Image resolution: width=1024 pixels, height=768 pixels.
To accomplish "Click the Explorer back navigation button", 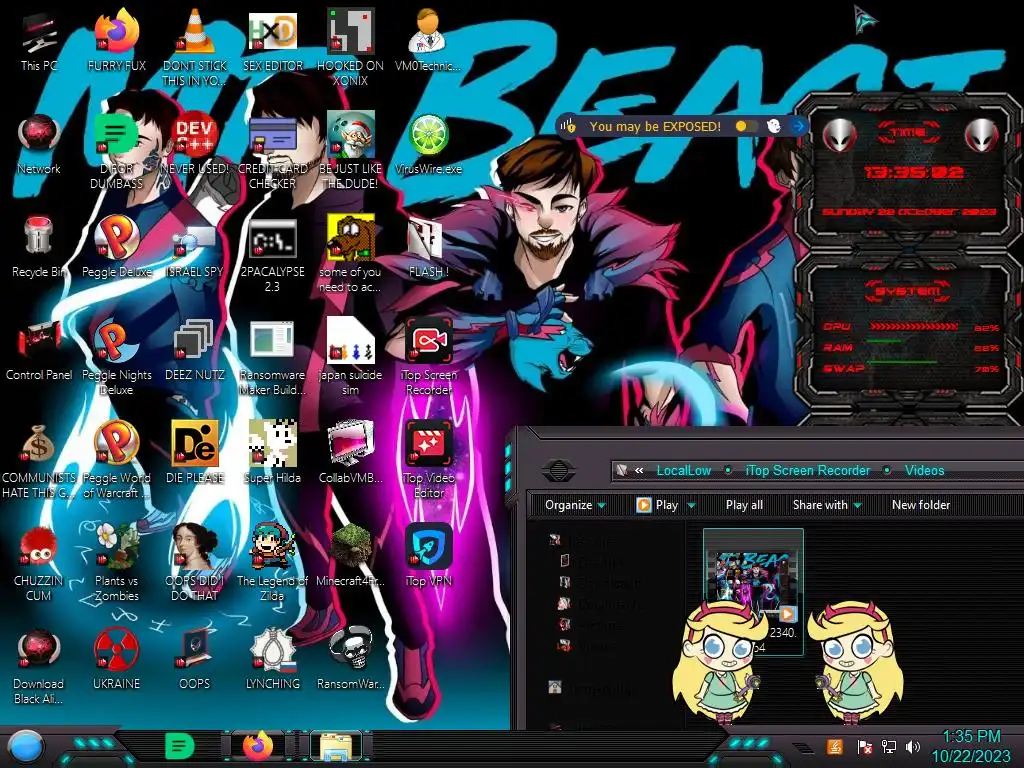I will [x=558, y=470].
